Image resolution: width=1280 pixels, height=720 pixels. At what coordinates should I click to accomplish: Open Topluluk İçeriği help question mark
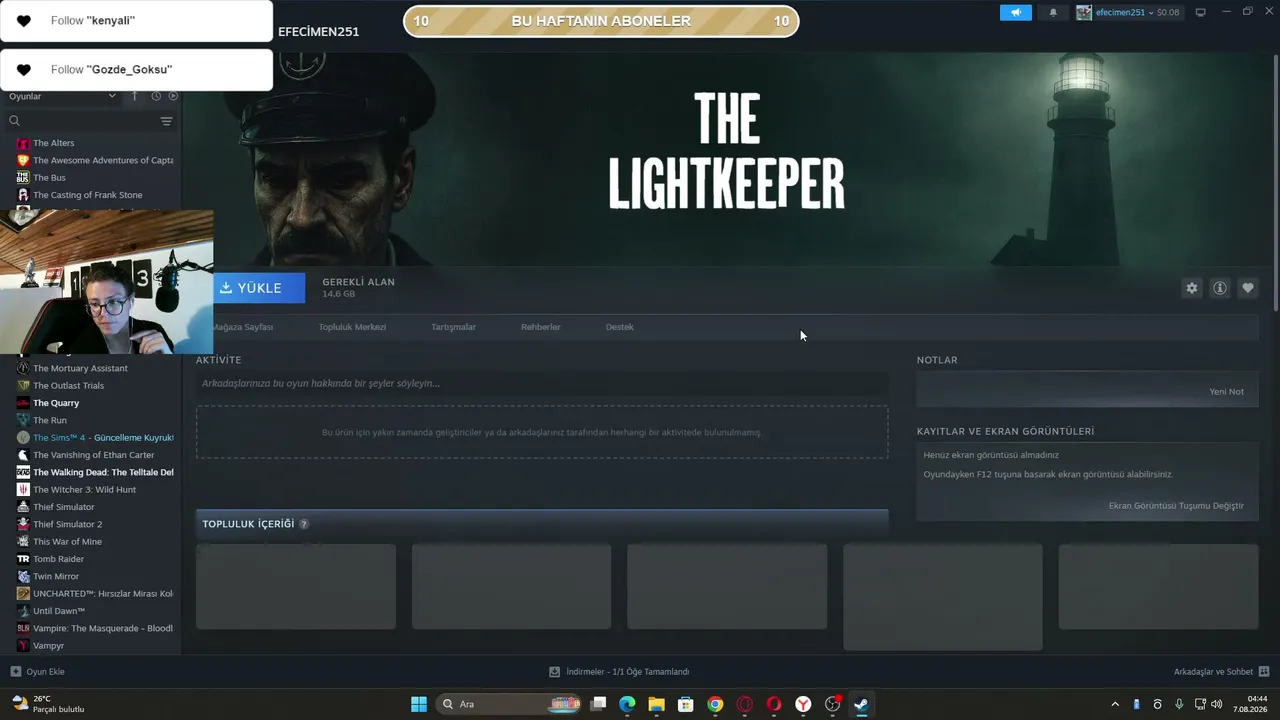pyautogui.click(x=304, y=524)
